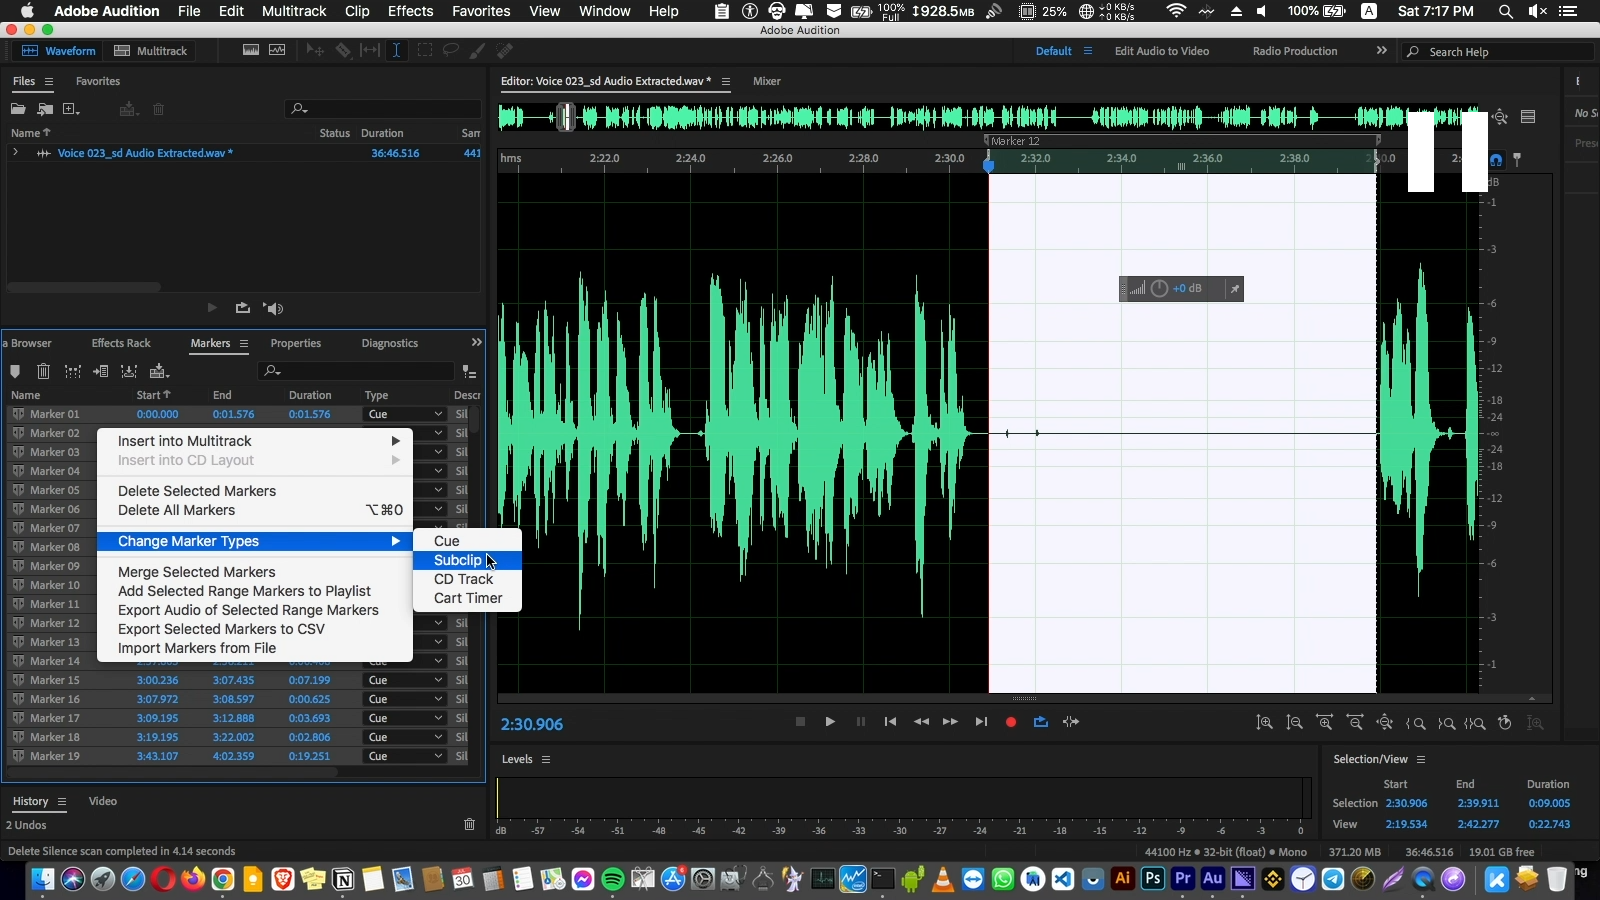Click the Rewind transport button
1600x900 pixels.
click(x=921, y=722)
